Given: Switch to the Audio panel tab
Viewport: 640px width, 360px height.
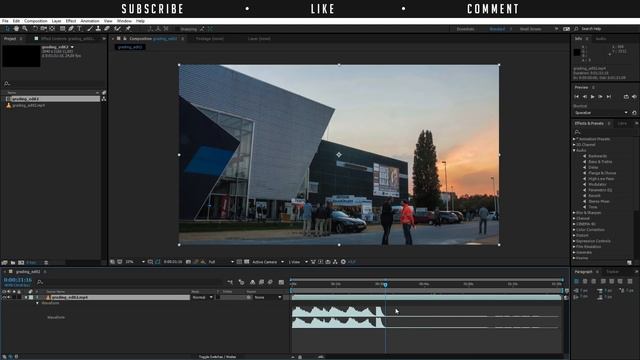Looking at the screenshot, I should coord(601,39).
